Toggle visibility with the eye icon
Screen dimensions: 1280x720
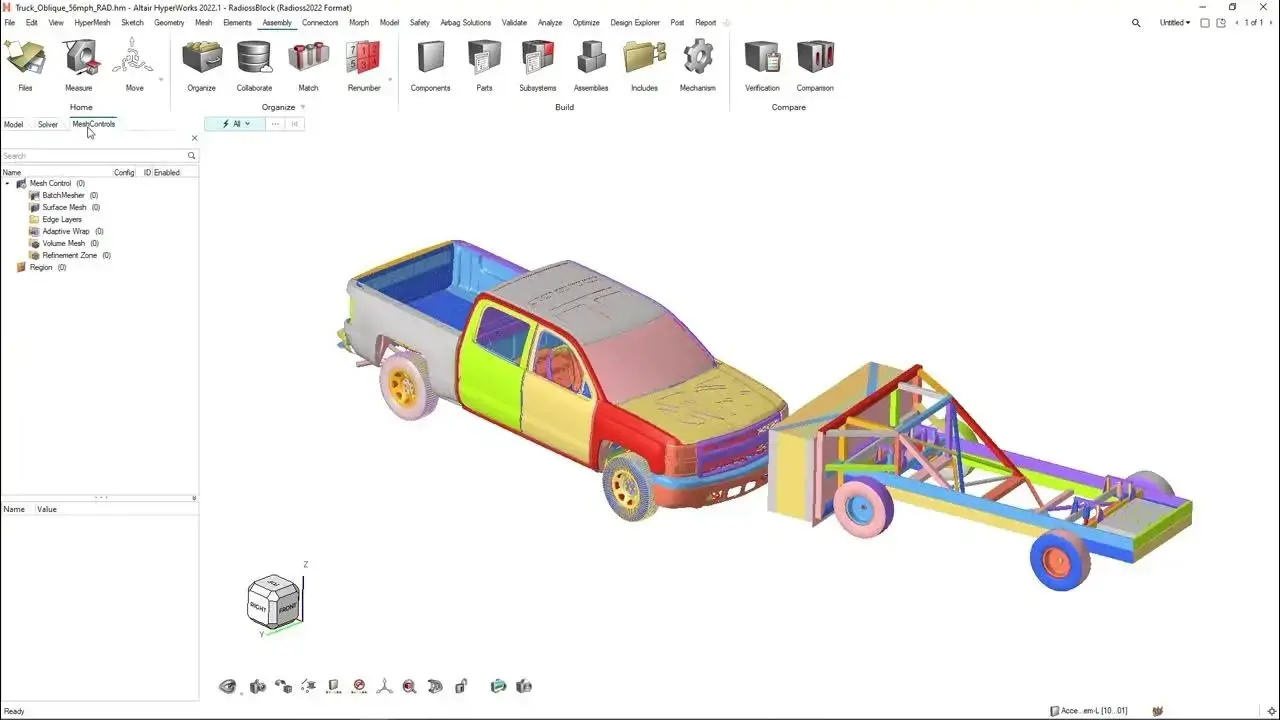click(228, 686)
